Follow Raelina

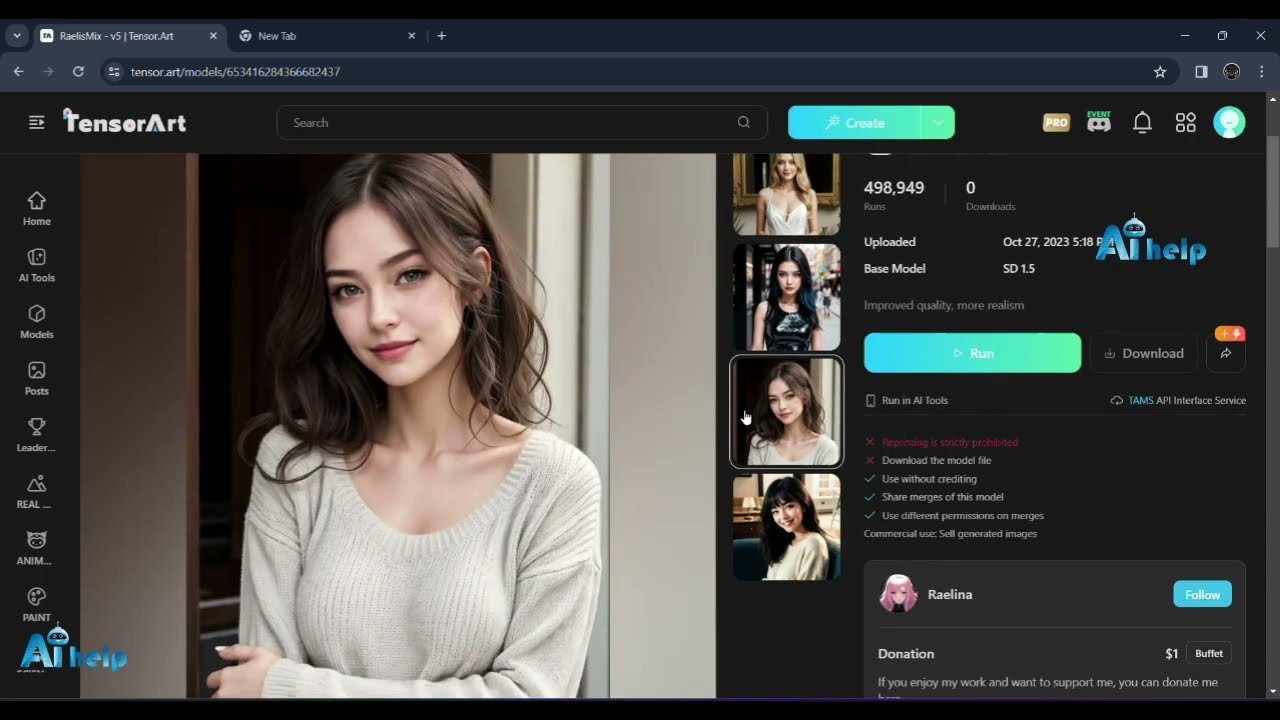tap(1202, 594)
